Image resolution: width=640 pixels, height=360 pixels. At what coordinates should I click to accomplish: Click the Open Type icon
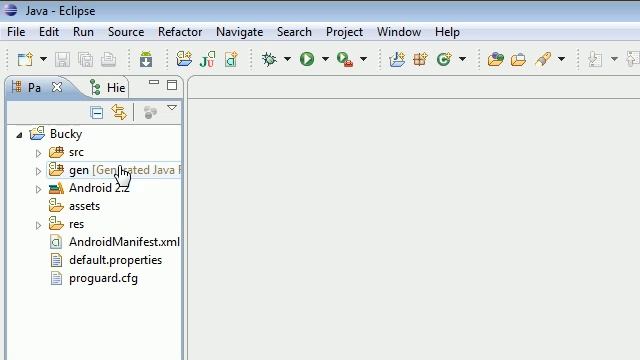pyautogui.click(x=496, y=60)
